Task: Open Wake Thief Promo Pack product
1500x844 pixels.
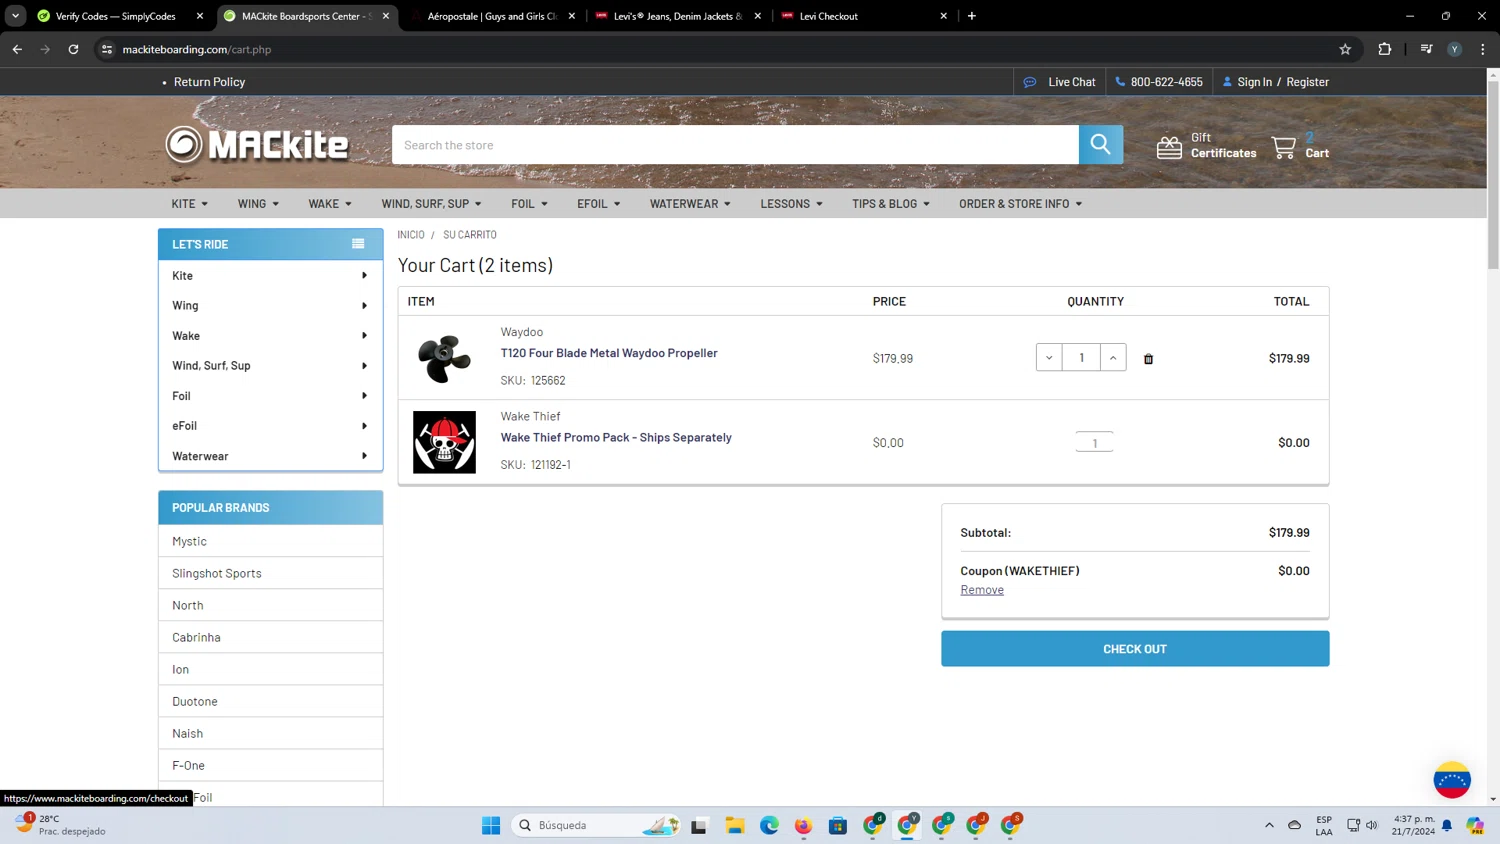Action: 616,437
